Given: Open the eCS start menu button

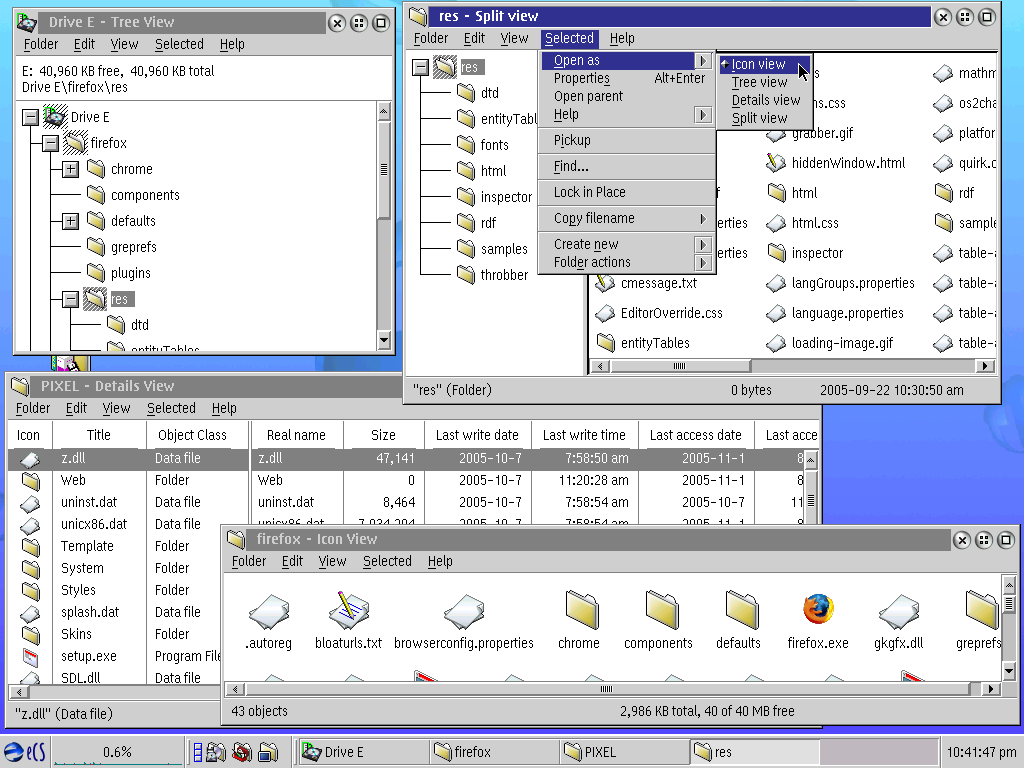Looking at the screenshot, I should 25,752.
